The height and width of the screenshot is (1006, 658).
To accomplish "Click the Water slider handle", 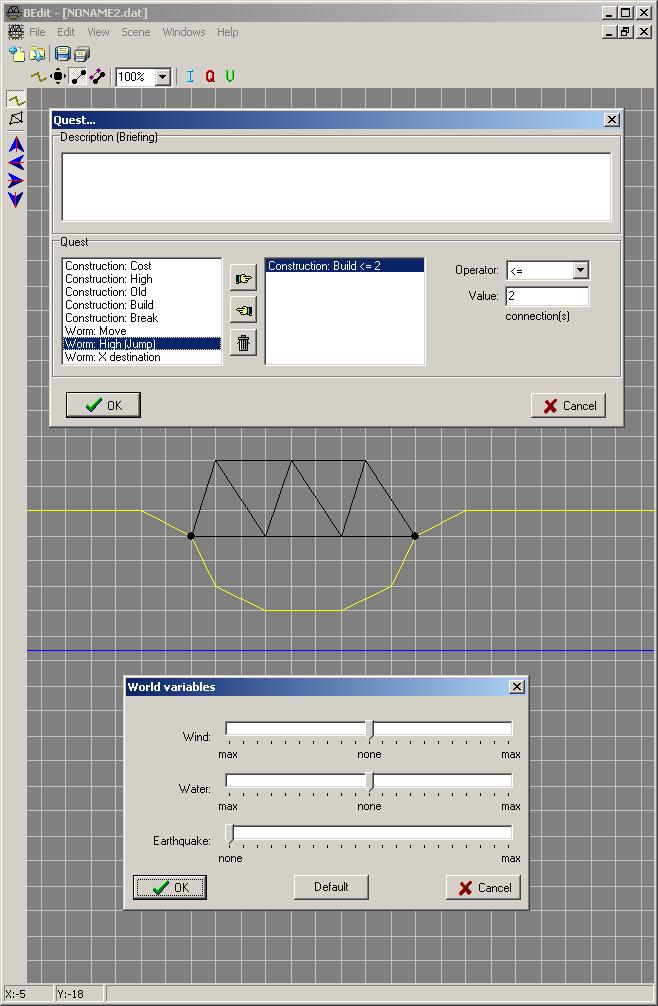I will 369,781.
